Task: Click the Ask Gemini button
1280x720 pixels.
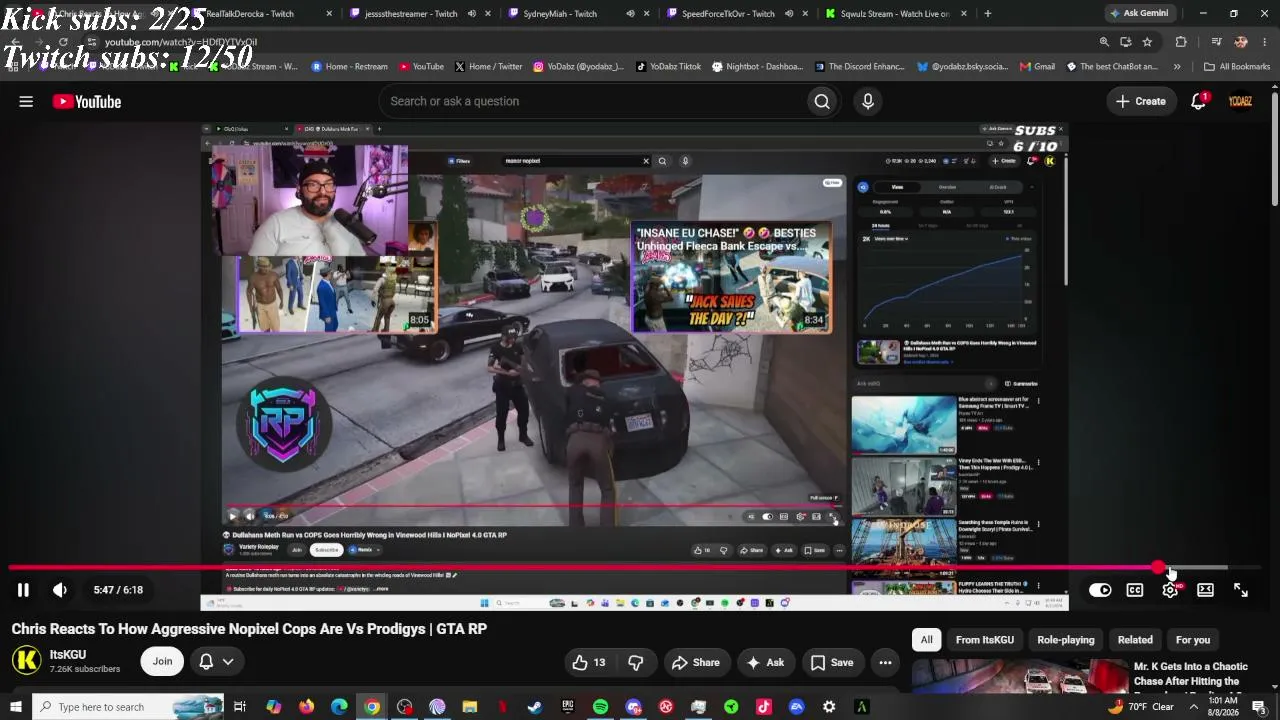Action: click(1139, 14)
